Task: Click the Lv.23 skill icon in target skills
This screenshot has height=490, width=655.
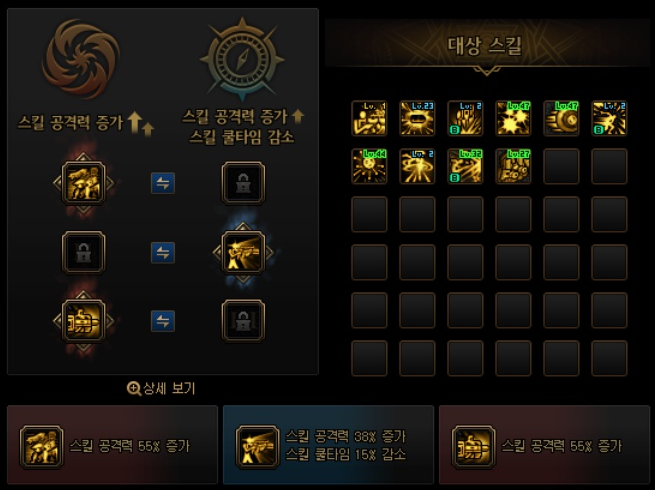Action: [x=417, y=119]
